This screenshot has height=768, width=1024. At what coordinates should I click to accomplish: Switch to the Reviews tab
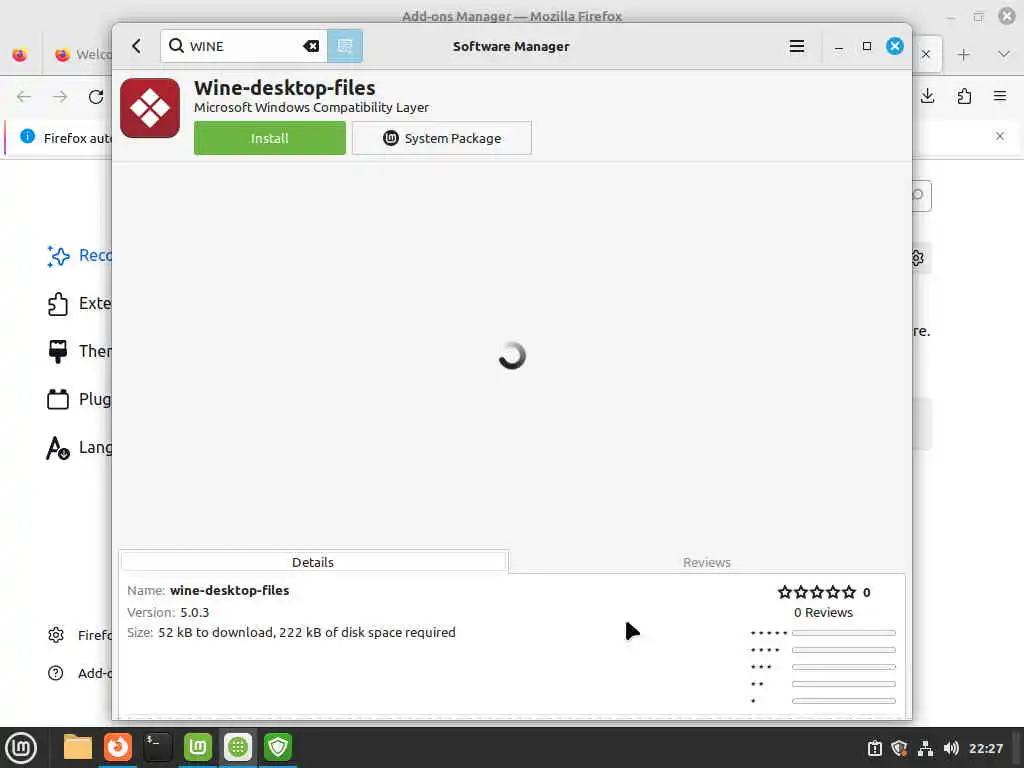[707, 562]
